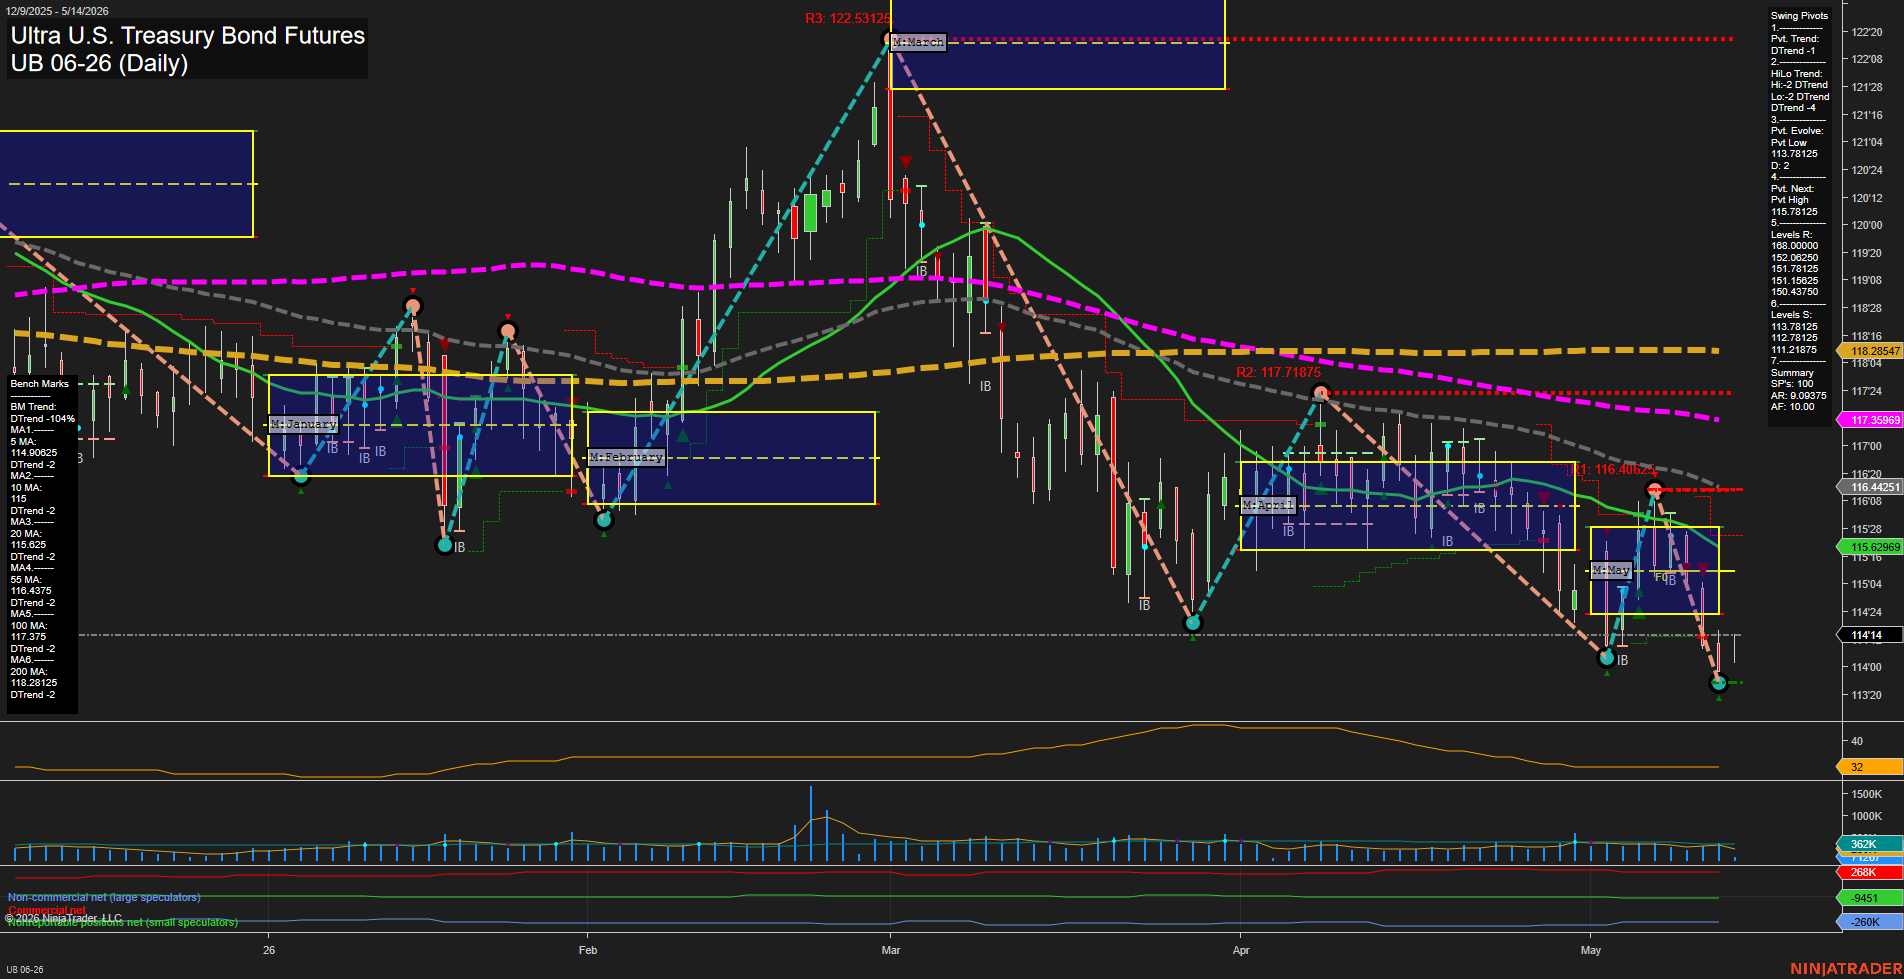
Task: Click the Mar date axis label
Action: (890, 950)
